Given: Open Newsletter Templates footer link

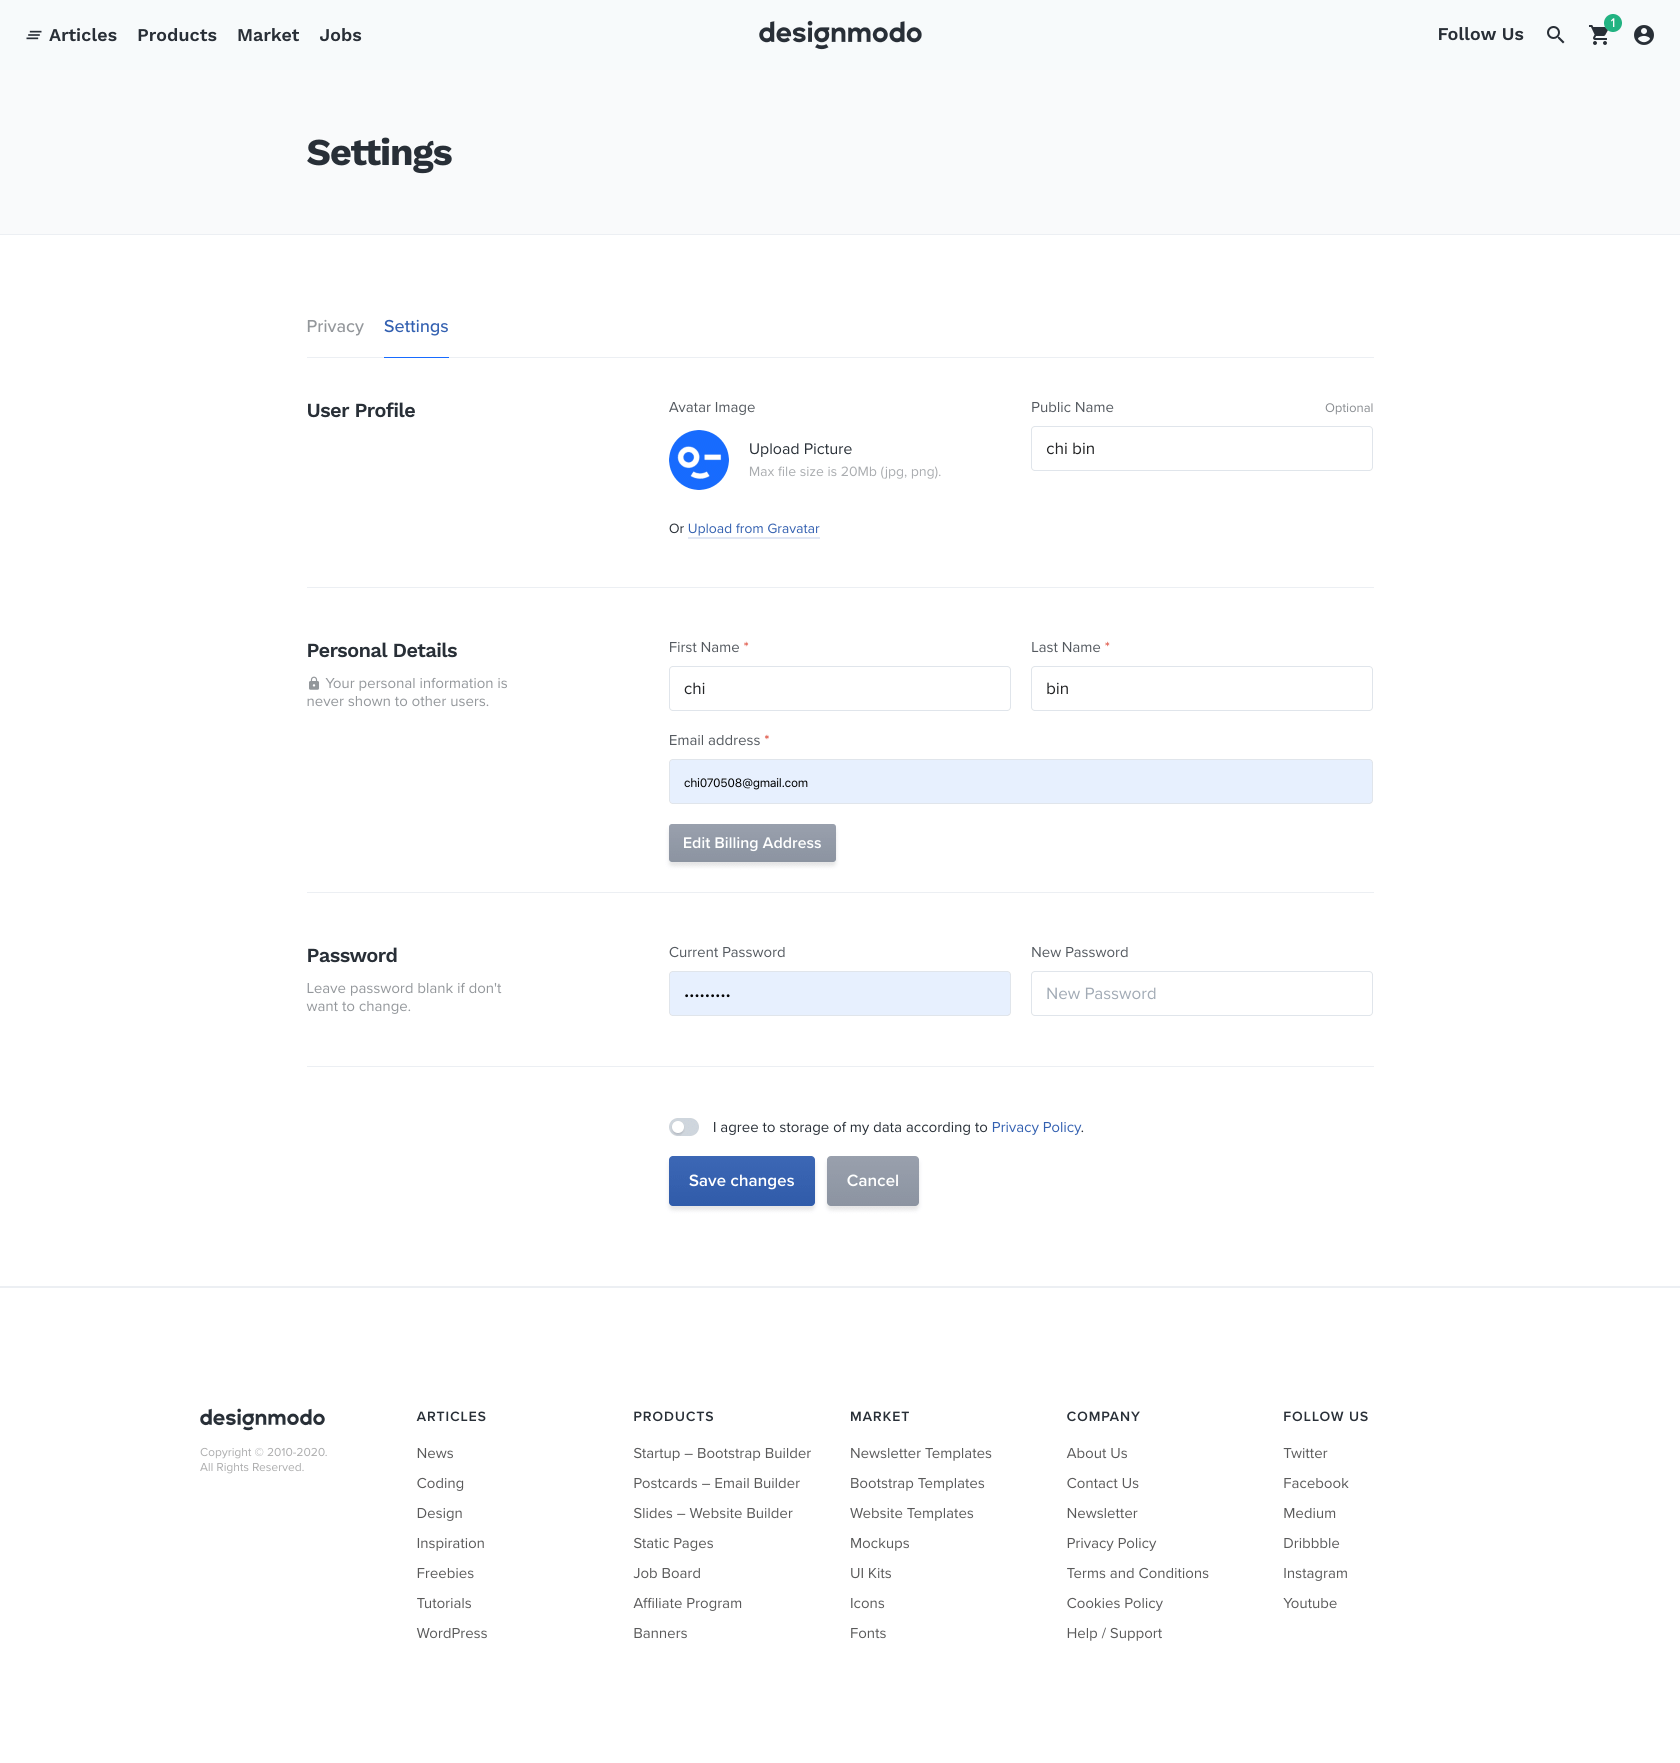Looking at the screenshot, I should [x=921, y=1453].
